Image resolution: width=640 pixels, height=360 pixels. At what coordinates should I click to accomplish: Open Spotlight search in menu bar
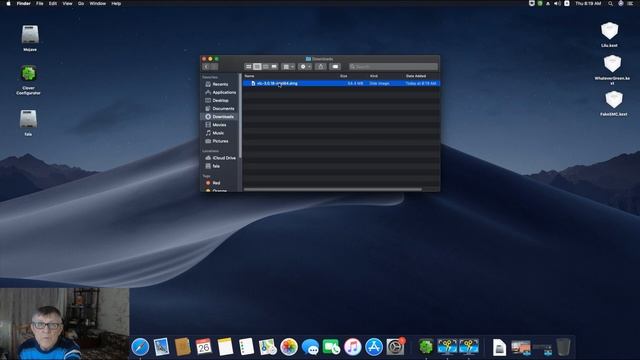[x=610, y=3]
